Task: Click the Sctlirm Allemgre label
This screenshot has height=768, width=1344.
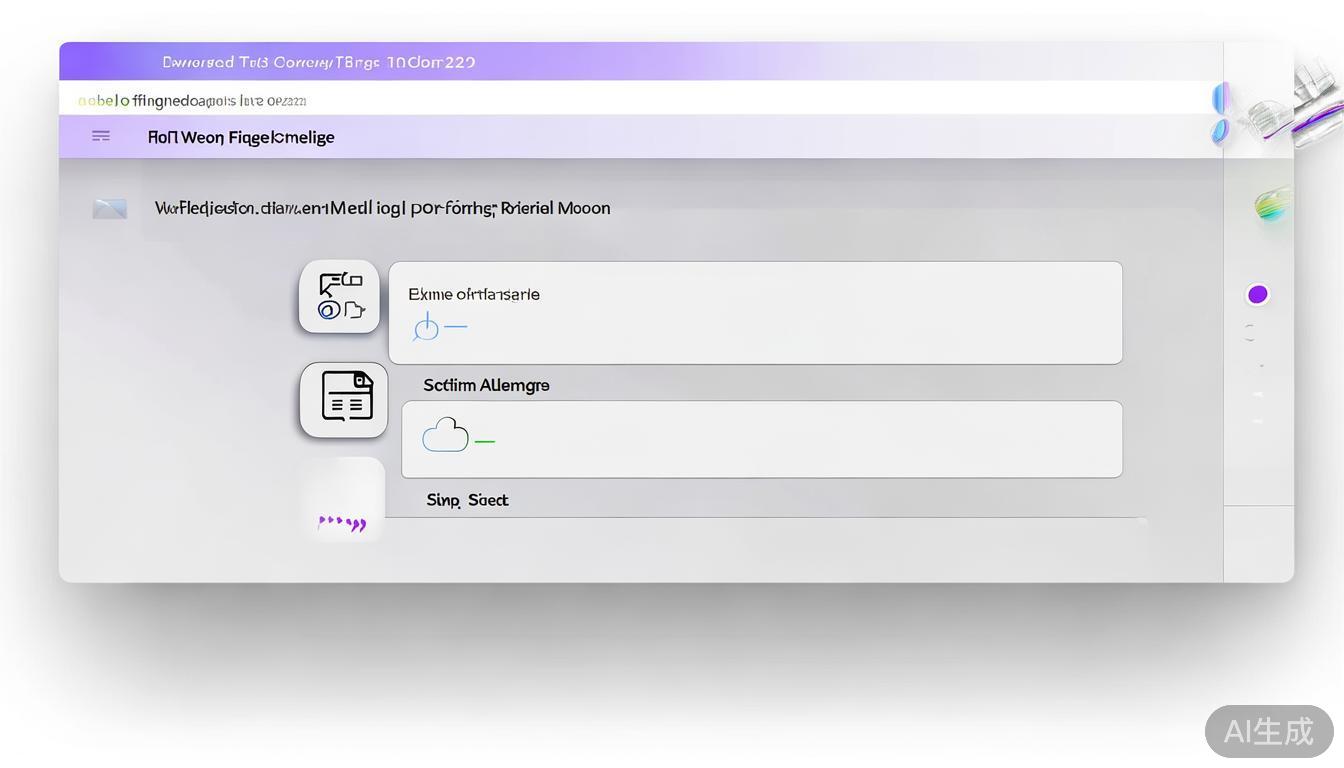Action: pyautogui.click(x=486, y=385)
